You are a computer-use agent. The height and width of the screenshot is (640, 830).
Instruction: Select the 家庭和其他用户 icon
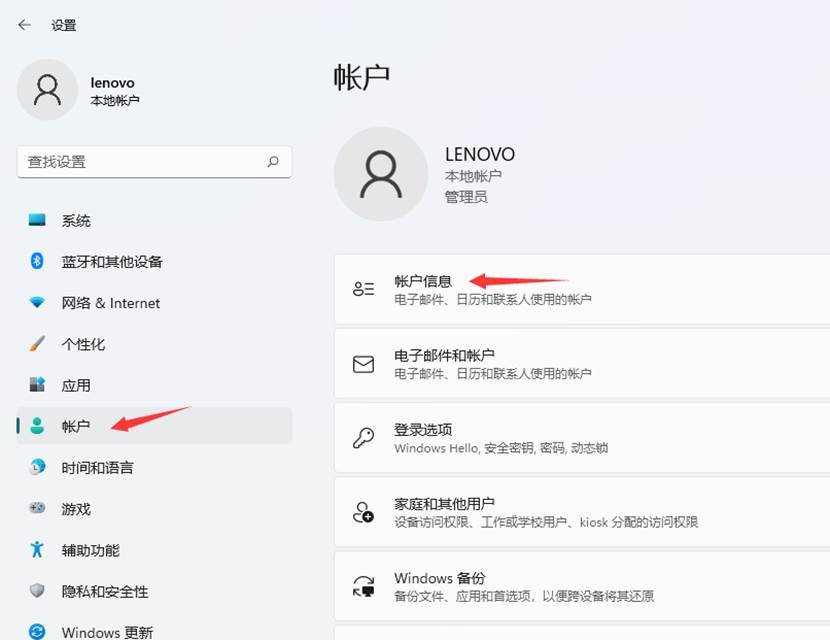[363, 511]
